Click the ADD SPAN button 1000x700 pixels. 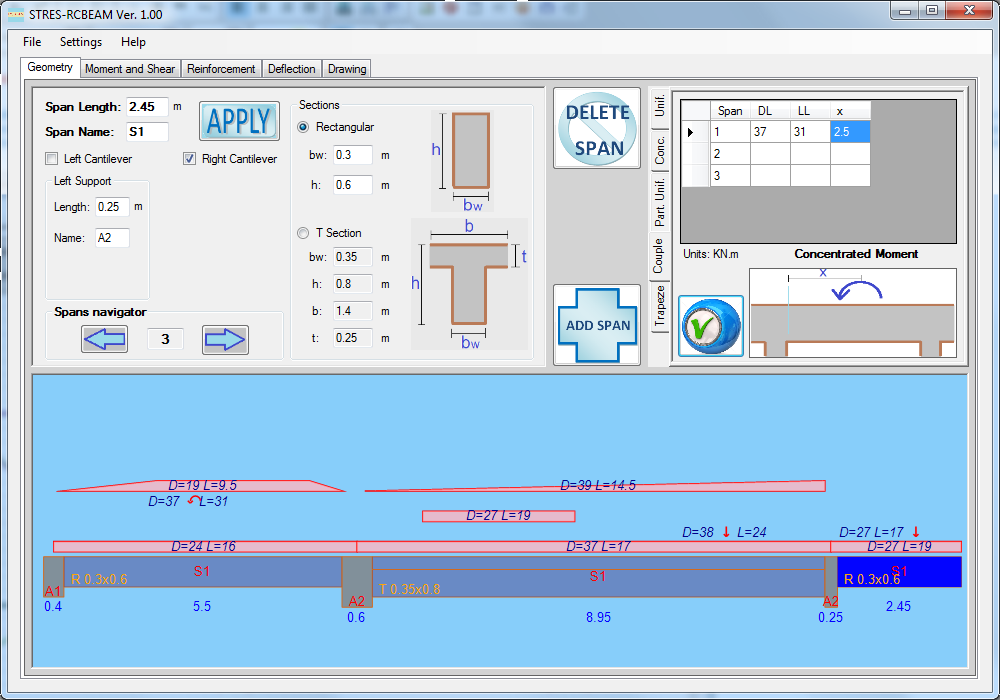pyautogui.click(x=597, y=325)
